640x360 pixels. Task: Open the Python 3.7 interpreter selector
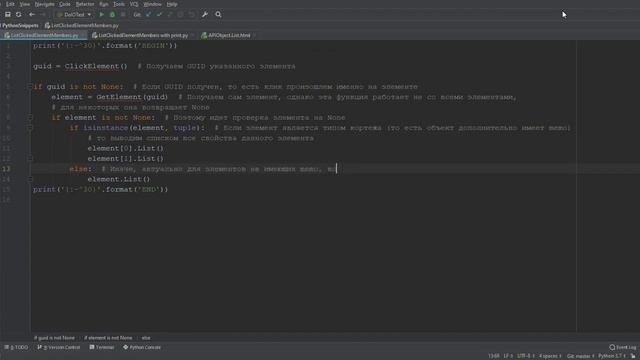(x=612, y=356)
